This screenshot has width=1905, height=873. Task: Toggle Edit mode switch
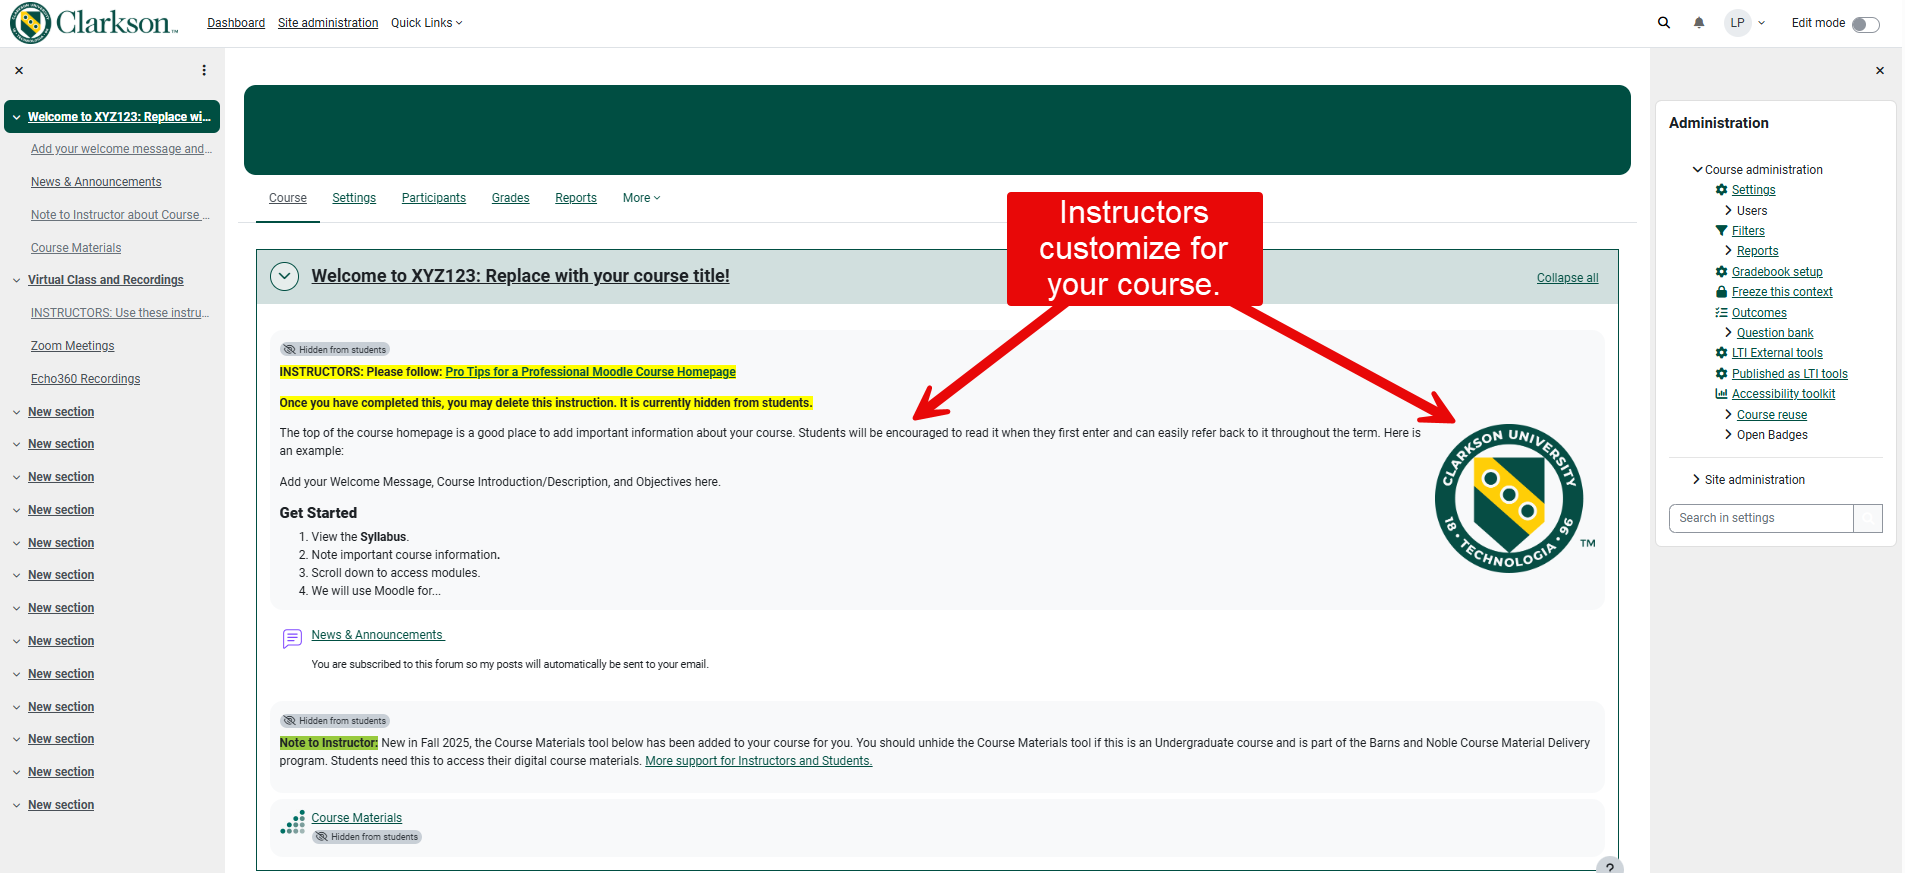(1865, 24)
